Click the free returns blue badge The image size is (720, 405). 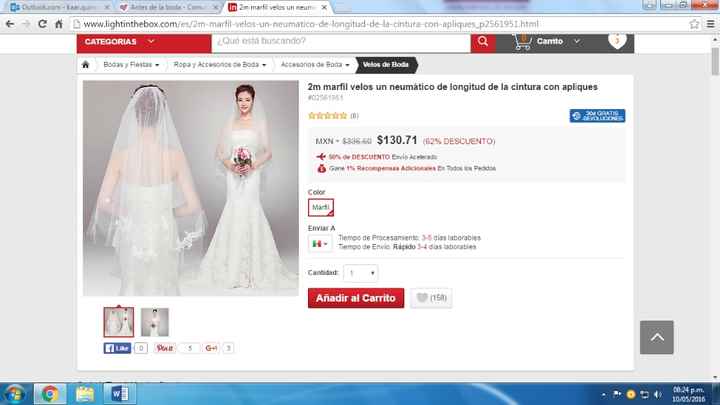(x=597, y=116)
